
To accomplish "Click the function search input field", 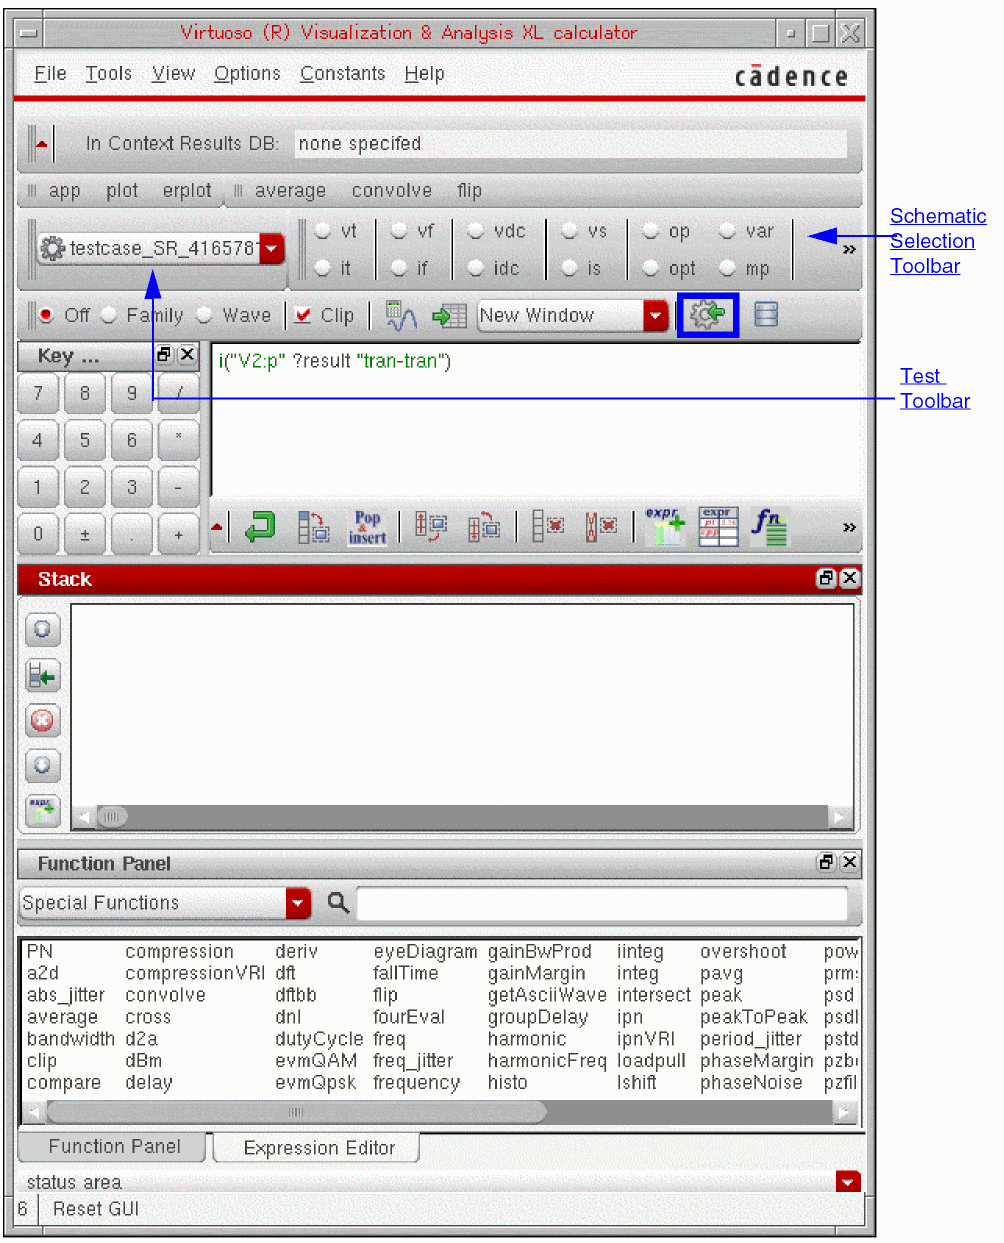I will [x=602, y=903].
